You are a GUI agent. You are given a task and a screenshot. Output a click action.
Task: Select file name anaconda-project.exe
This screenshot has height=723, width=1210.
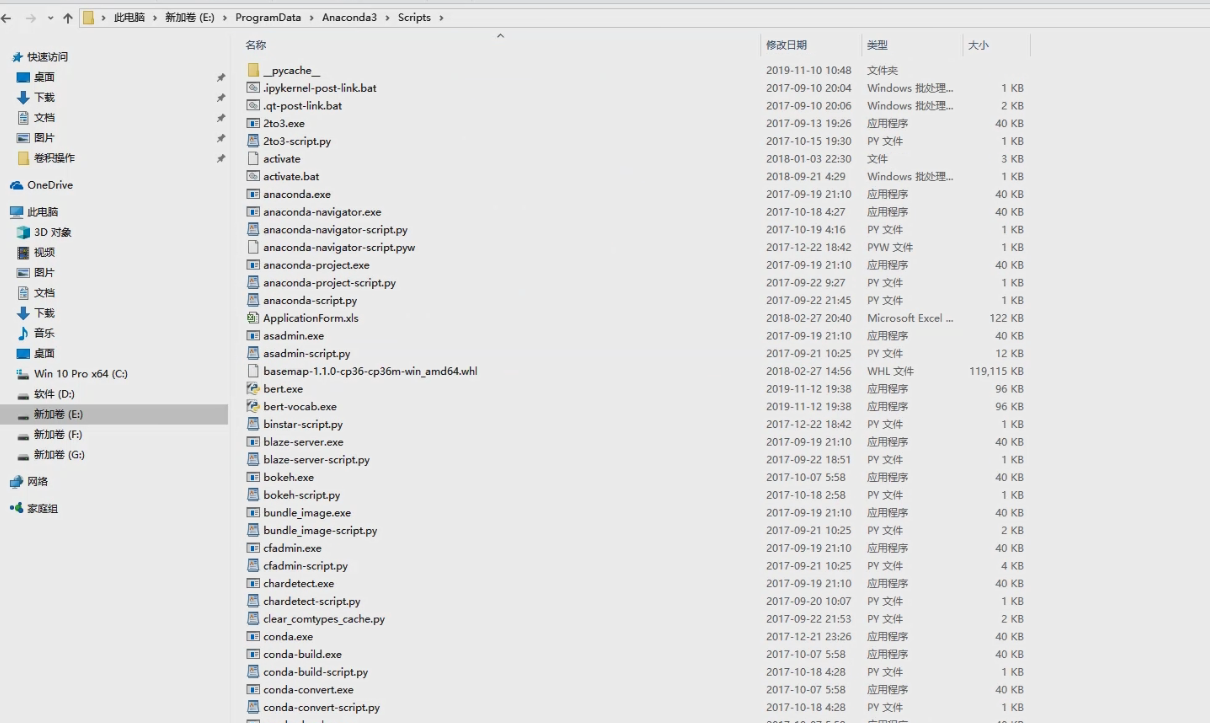pos(316,265)
